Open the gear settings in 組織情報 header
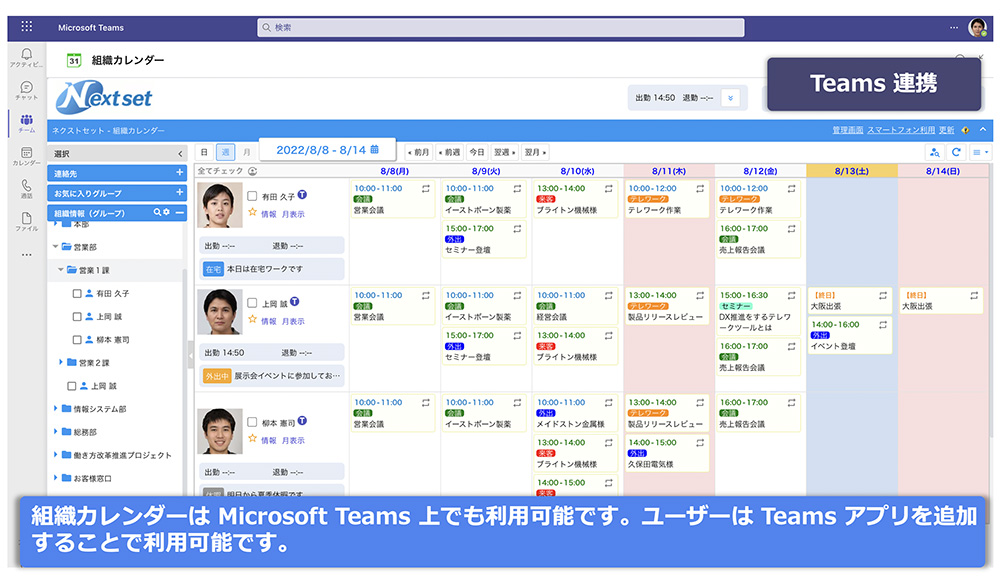This screenshot has width=1000, height=576. (x=166, y=212)
